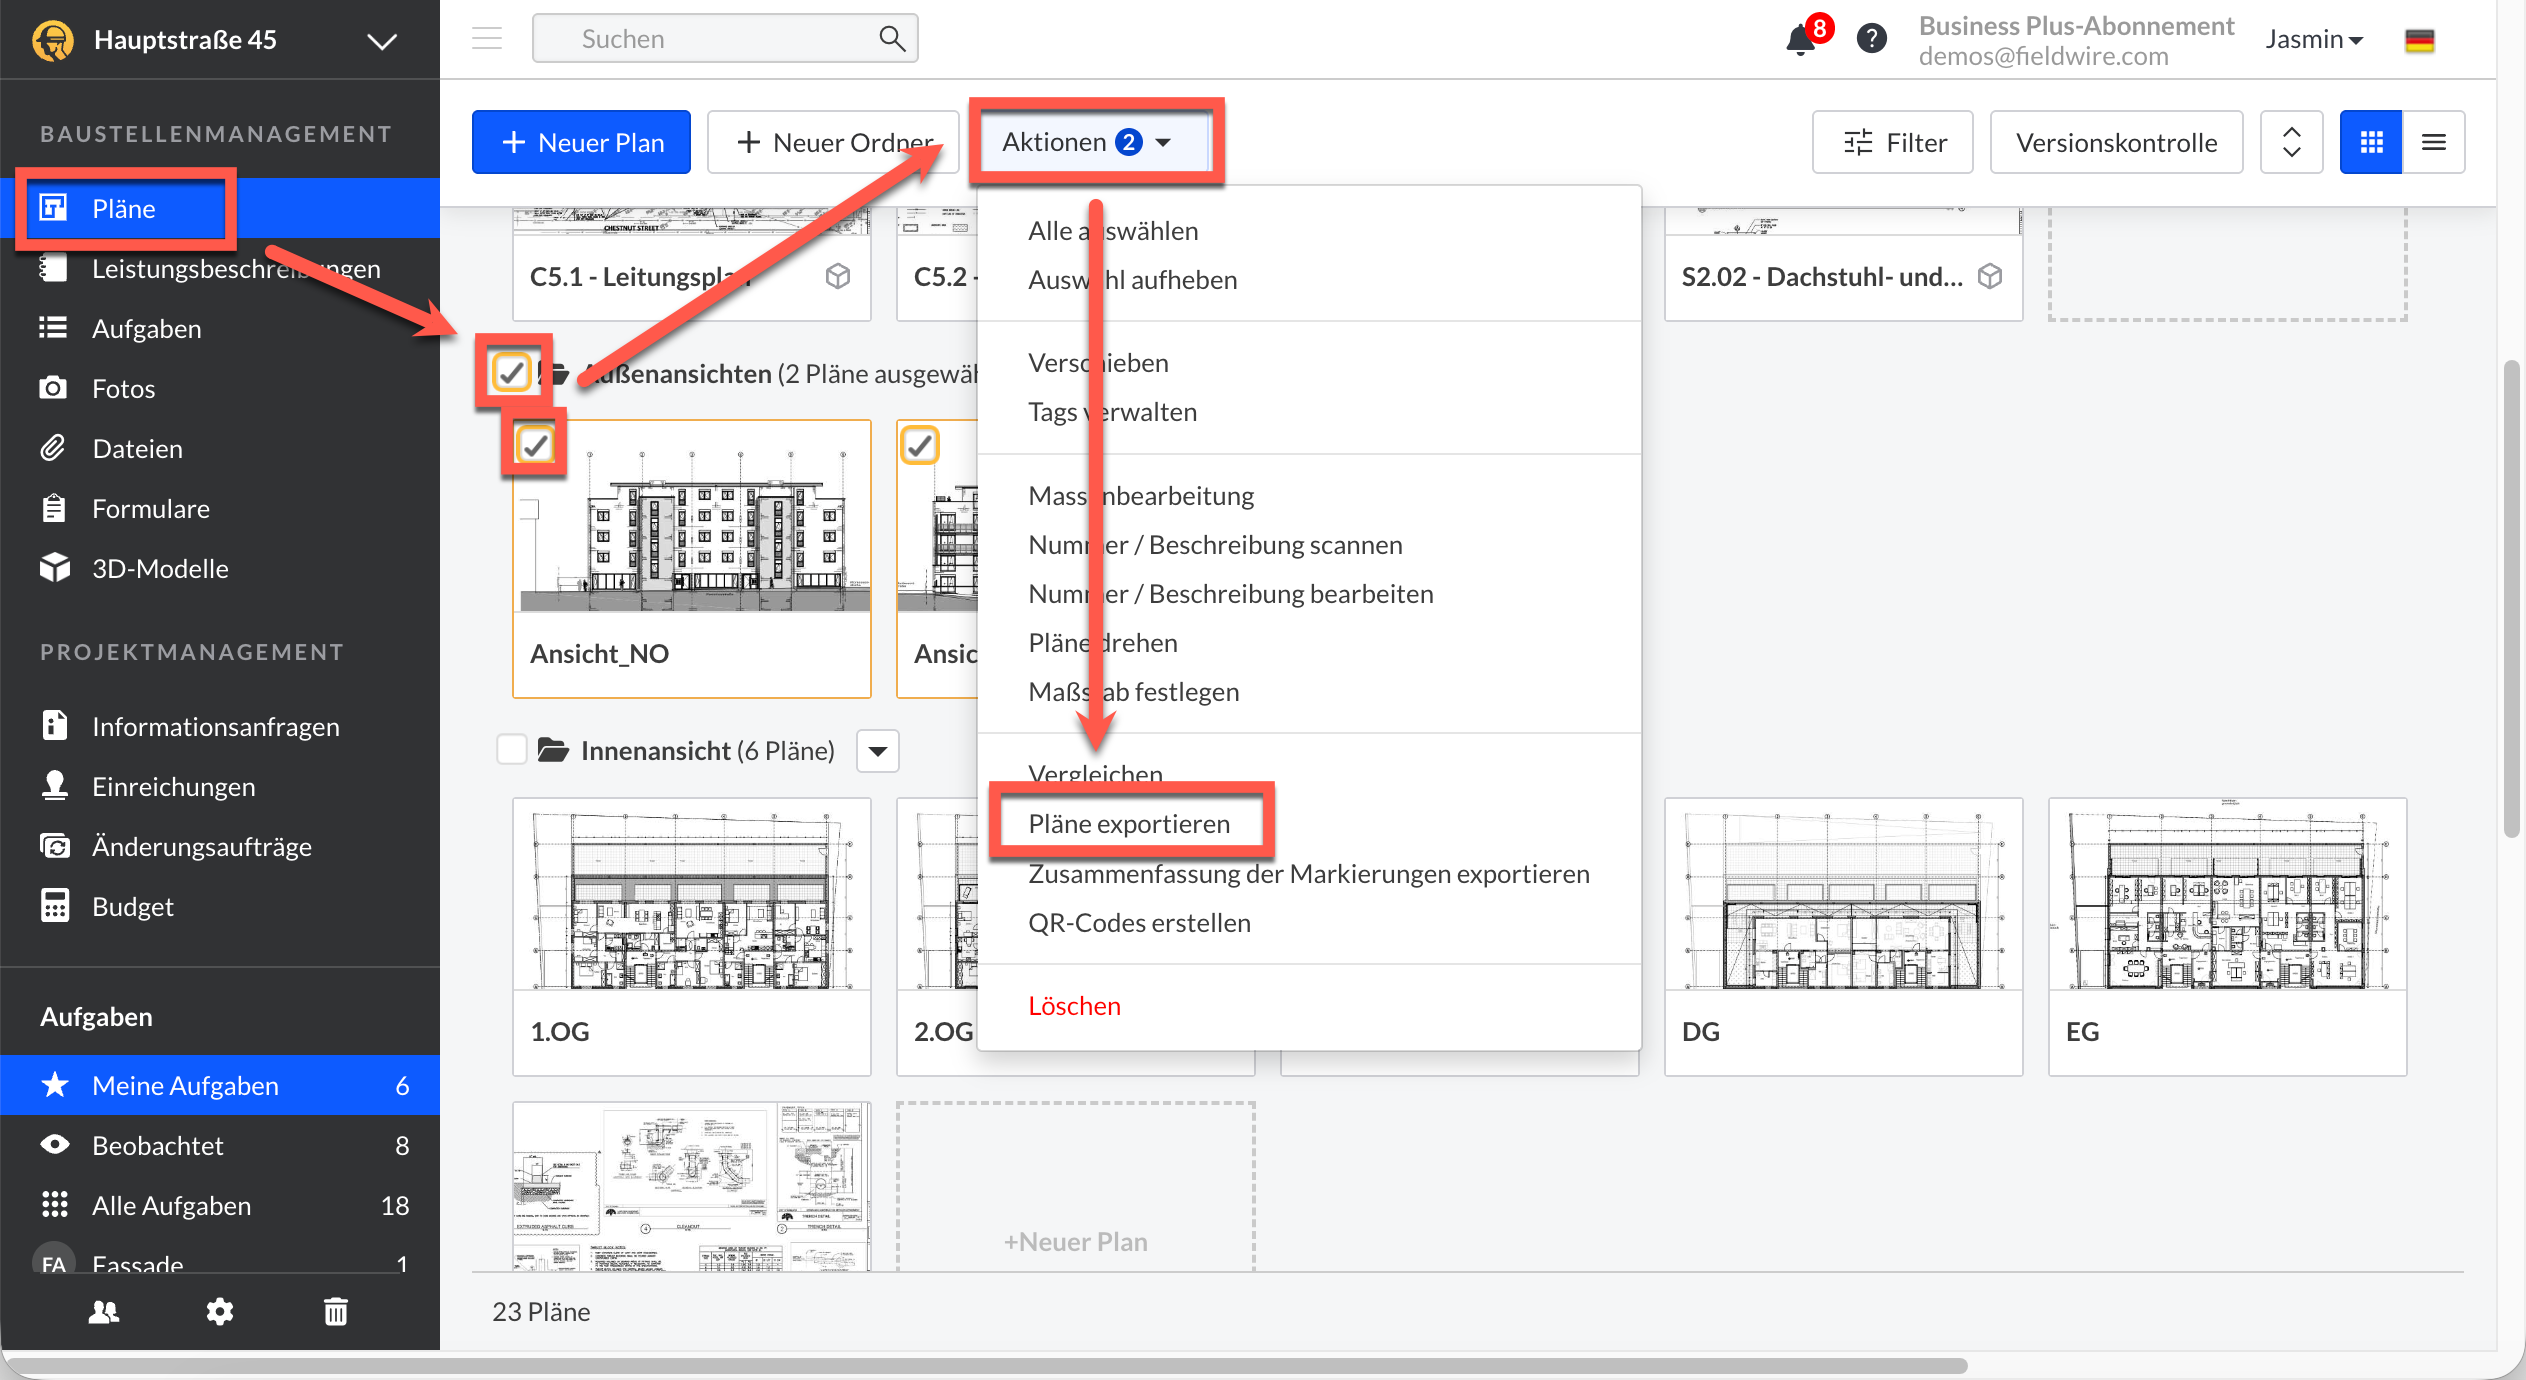Viewport: 2526px width, 1380px height.
Task: Select the grid view icon
Action: pos(2371,142)
